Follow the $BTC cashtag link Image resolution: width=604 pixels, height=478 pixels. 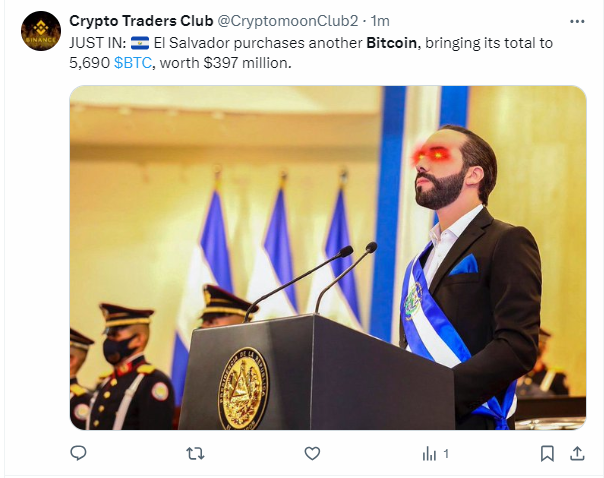coord(133,63)
